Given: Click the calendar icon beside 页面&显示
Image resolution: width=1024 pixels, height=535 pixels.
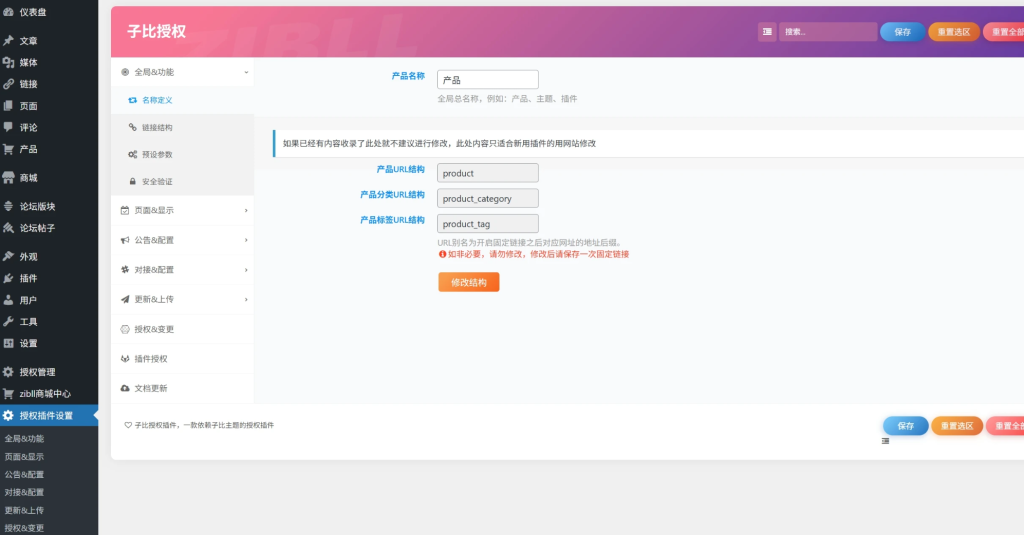Looking at the screenshot, I should pyautogui.click(x=125, y=210).
